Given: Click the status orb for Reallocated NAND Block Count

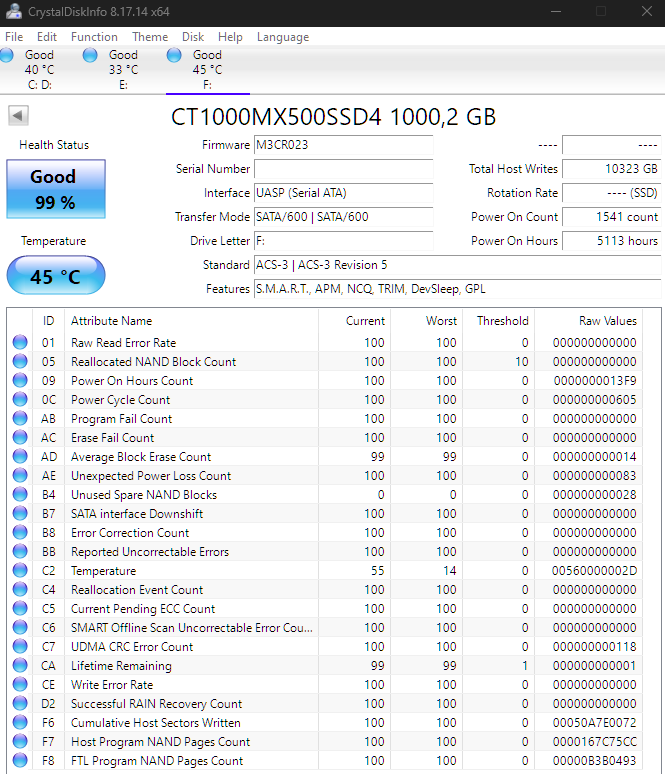Looking at the screenshot, I should [x=20, y=361].
